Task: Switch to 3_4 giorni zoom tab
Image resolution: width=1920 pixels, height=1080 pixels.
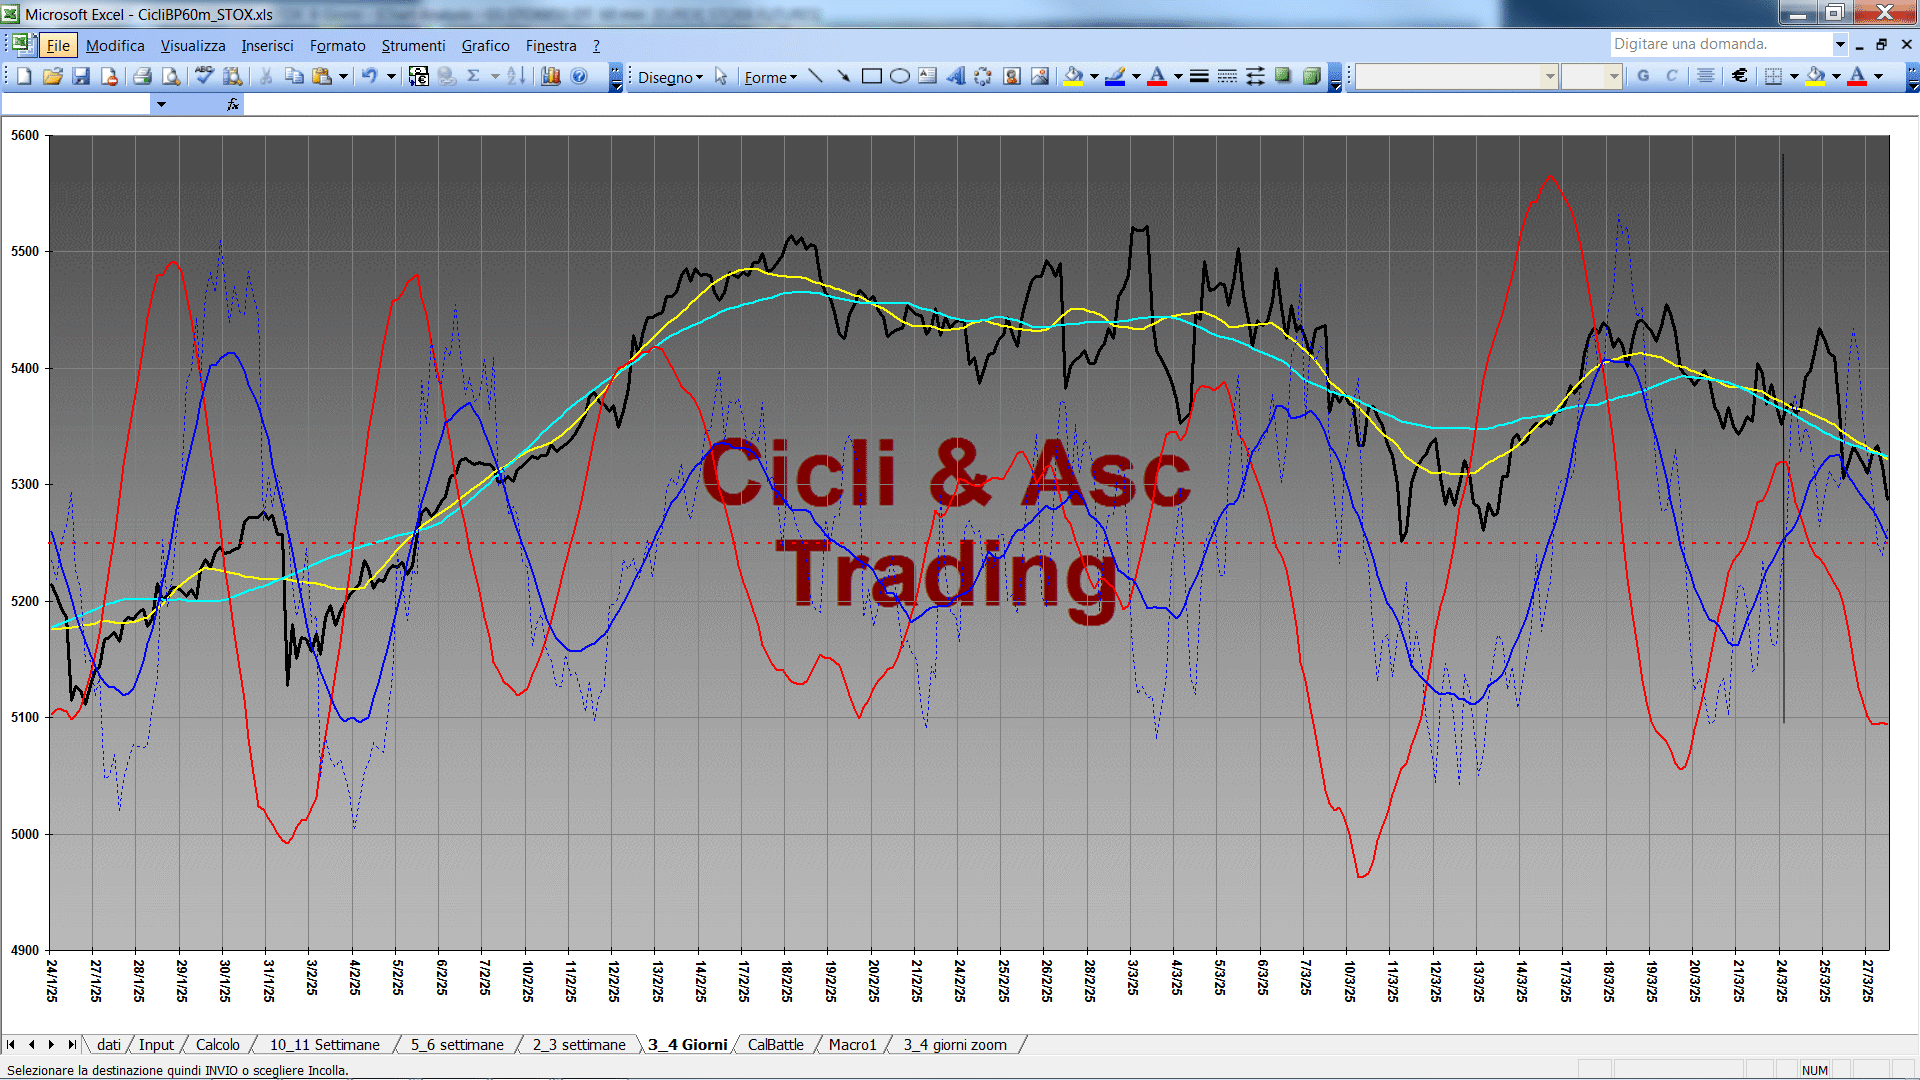Action: (x=955, y=1044)
